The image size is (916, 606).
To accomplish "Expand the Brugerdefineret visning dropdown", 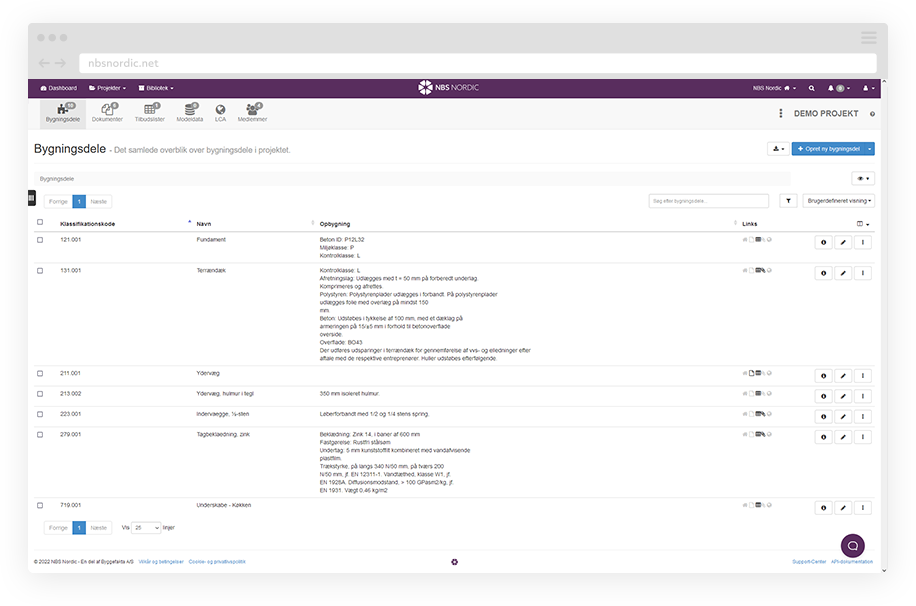I will pos(838,201).
